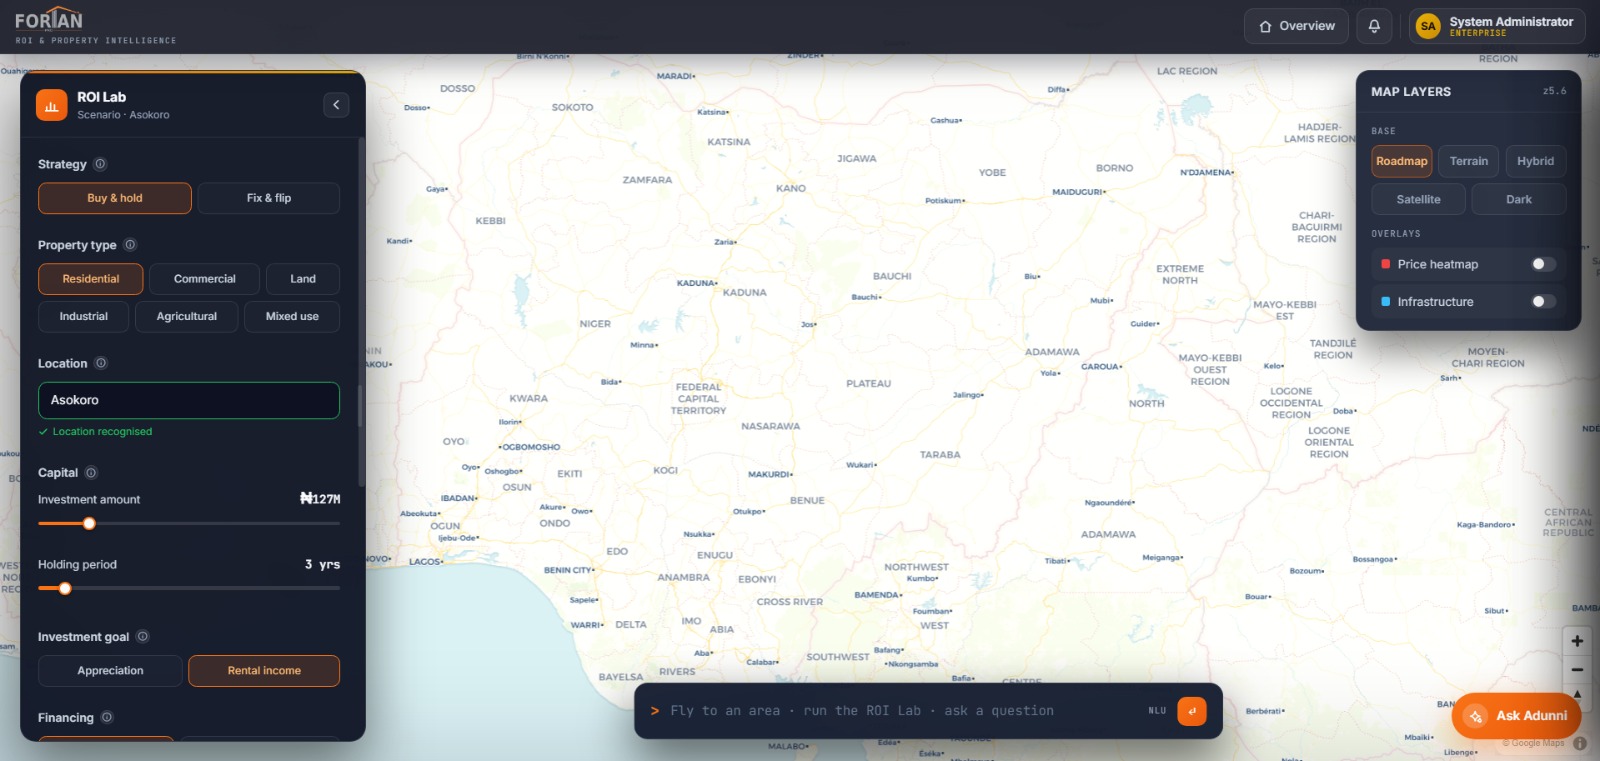Choose Industrial property type
This screenshot has height=761, width=1600.
point(84,316)
